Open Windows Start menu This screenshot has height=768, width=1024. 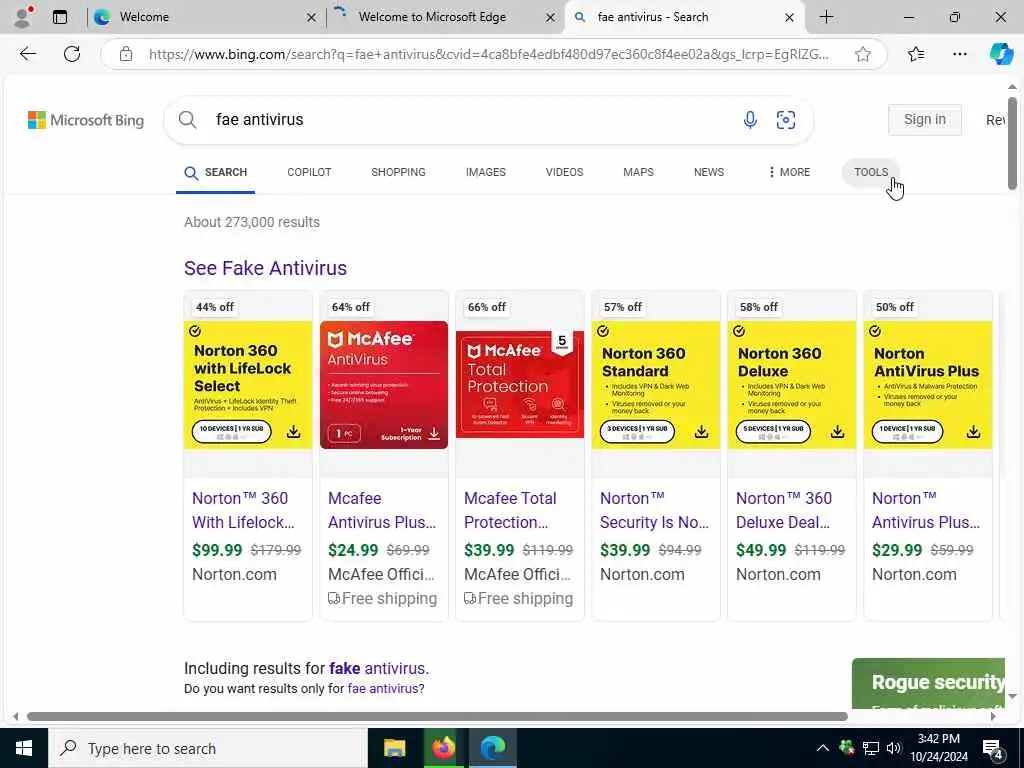click(x=24, y=748)
